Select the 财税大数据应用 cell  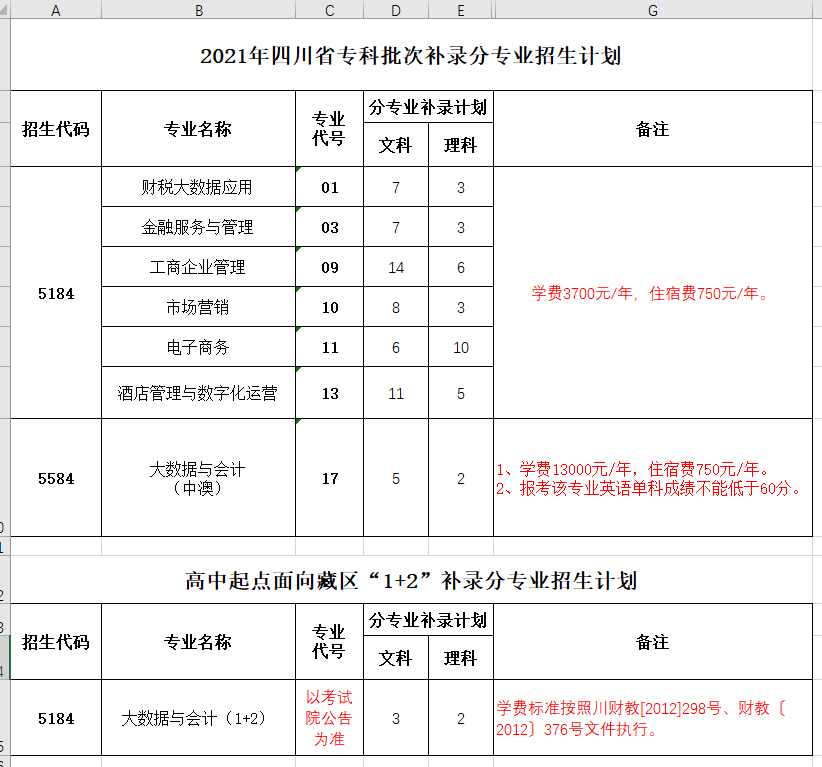[x=198, y=187]
